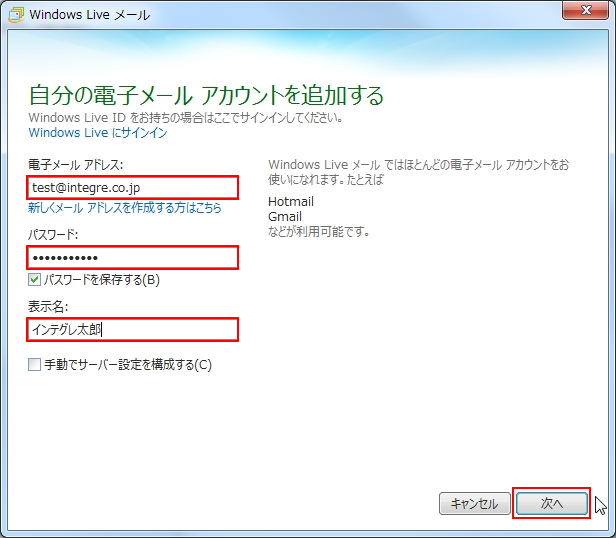This screenshot has width=616, height=538.
Task: Open 新しくメール アドレスを作成する方はこちら link
Action: click(125, 207)
